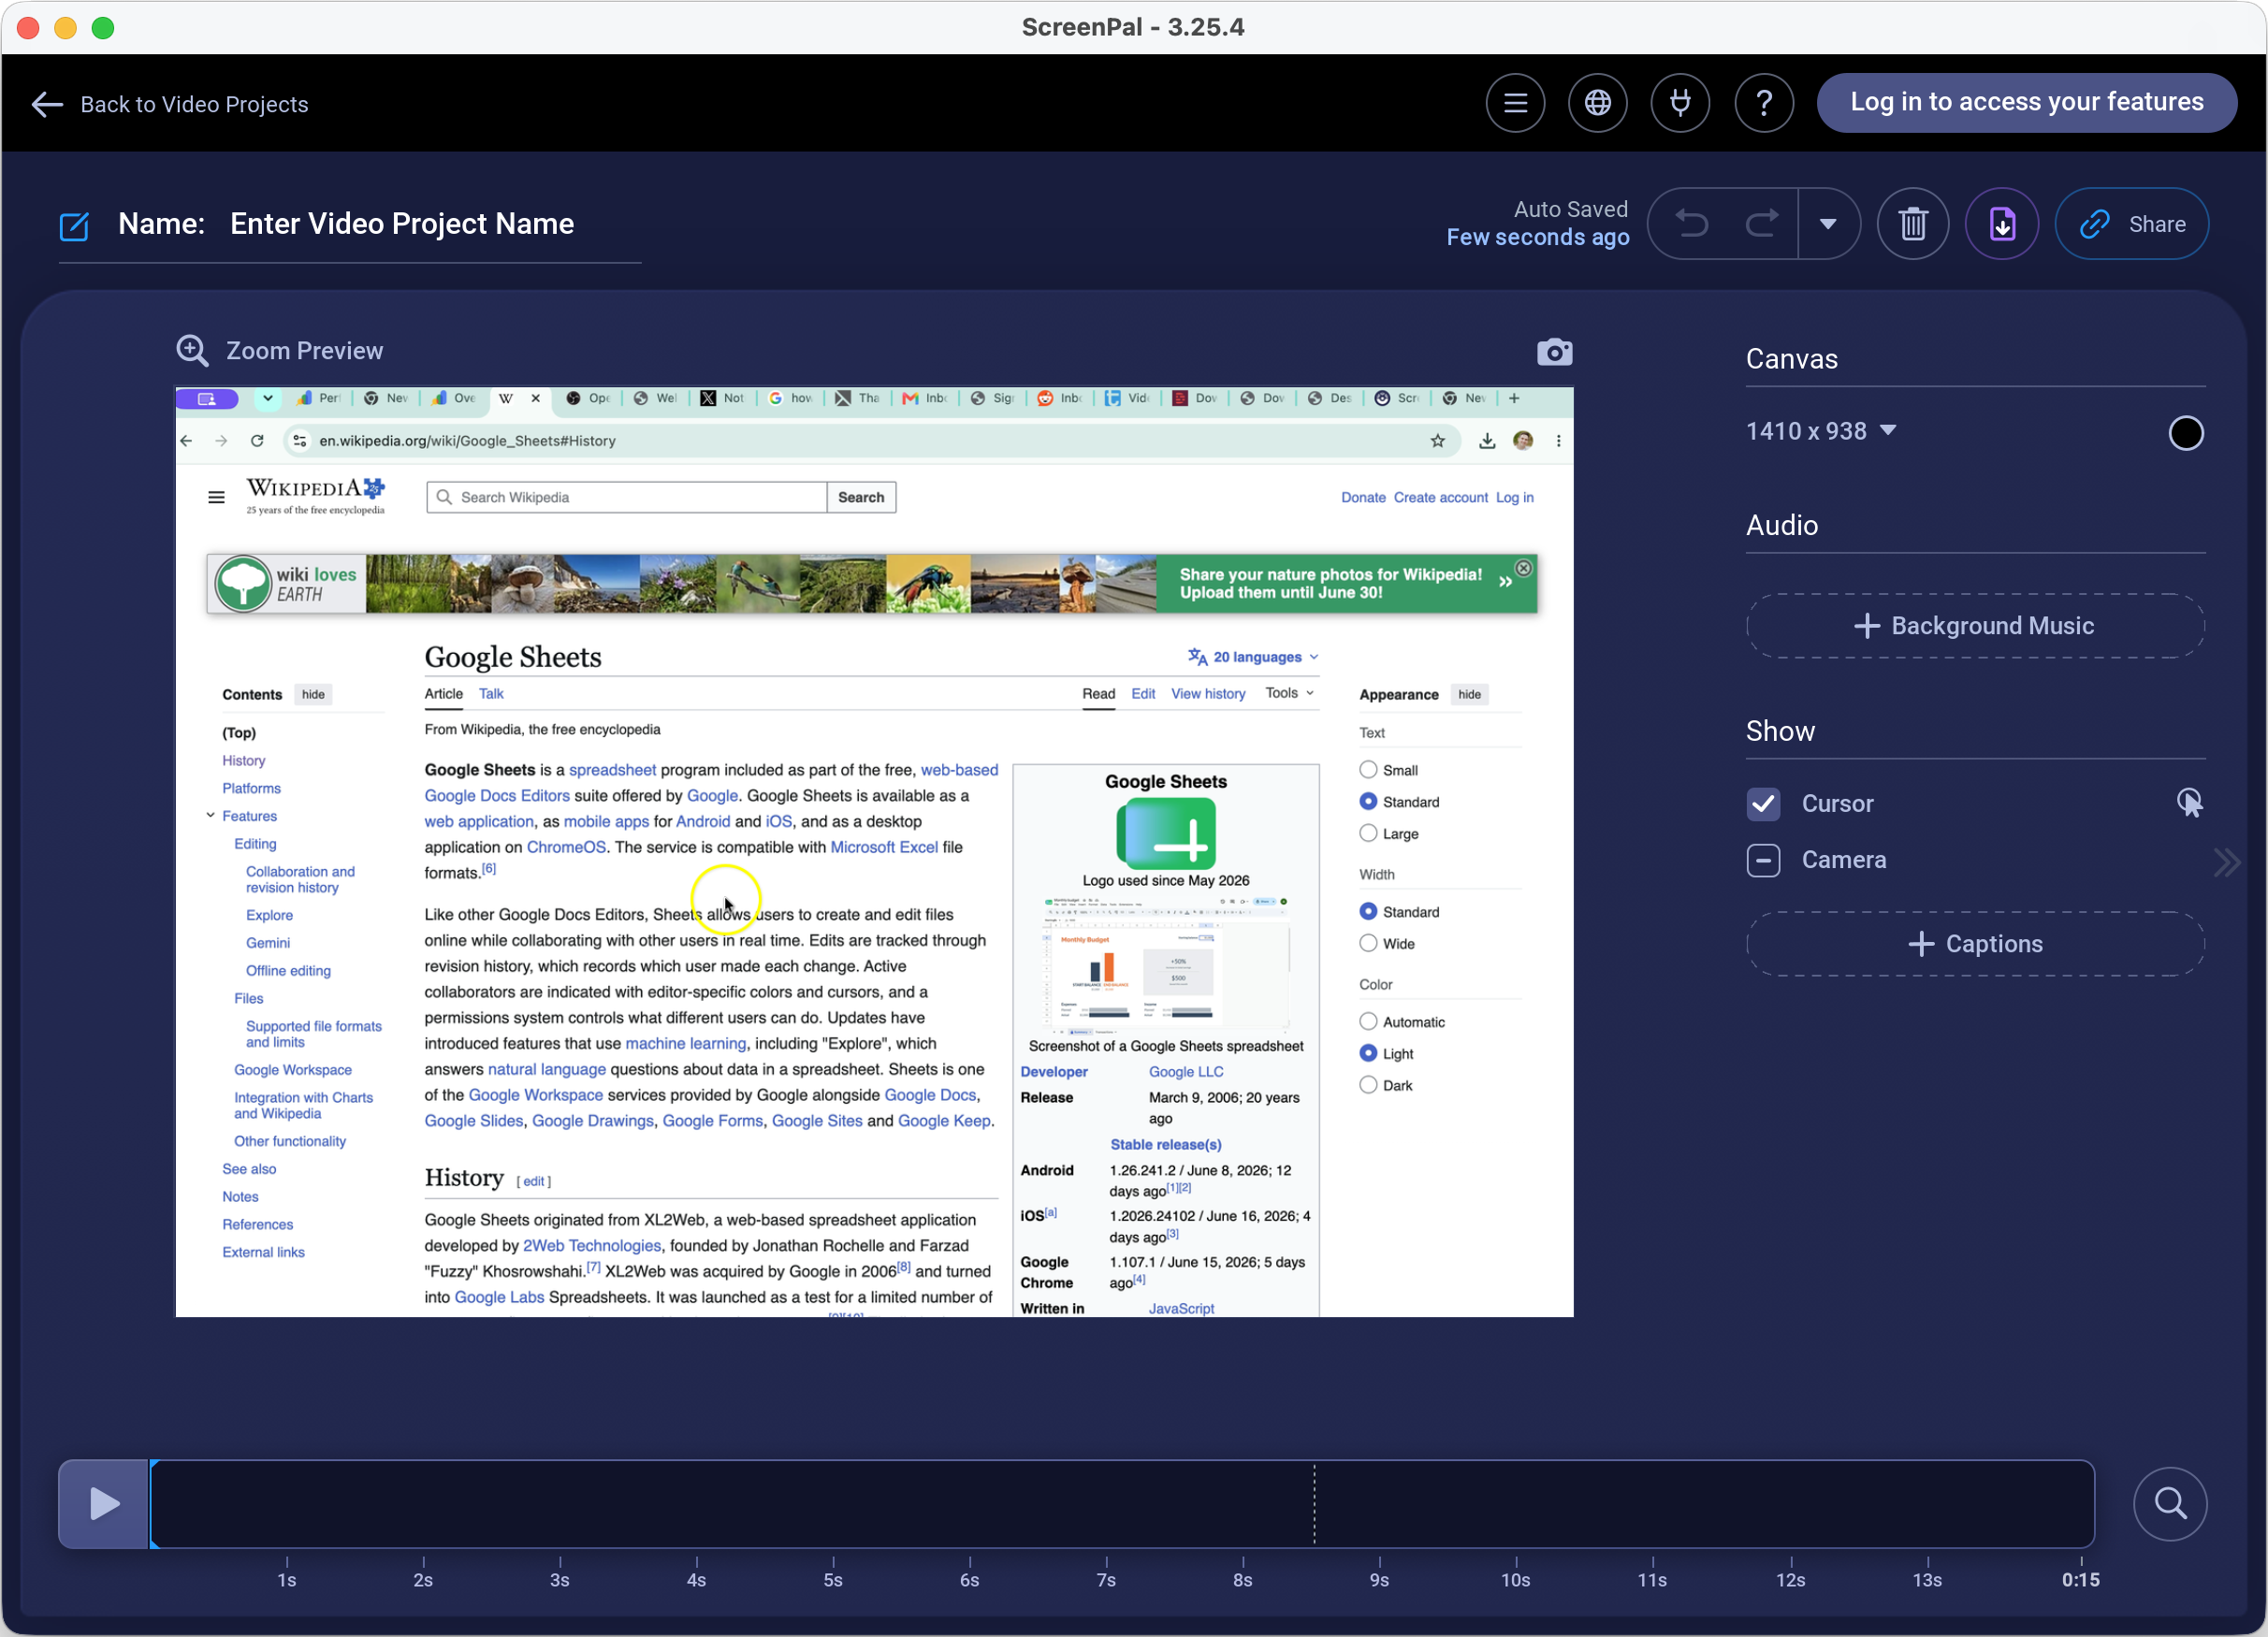This screenshot has height=1637, width=2268.
Task: Hide the Contents sidebar
Action: click(313, 695)
